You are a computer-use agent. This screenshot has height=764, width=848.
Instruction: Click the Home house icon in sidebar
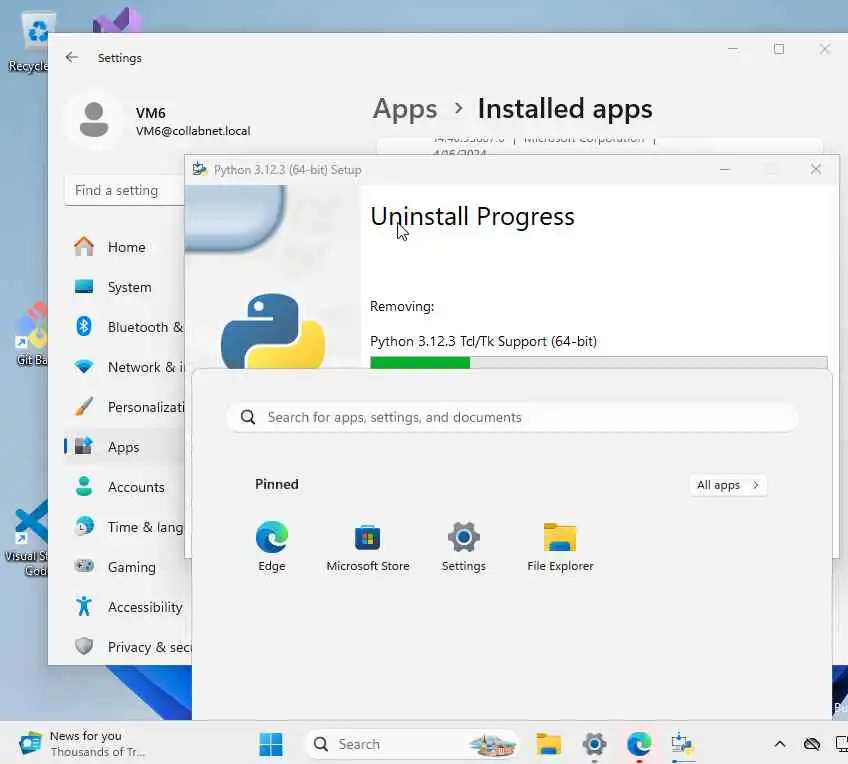[84, 247]
